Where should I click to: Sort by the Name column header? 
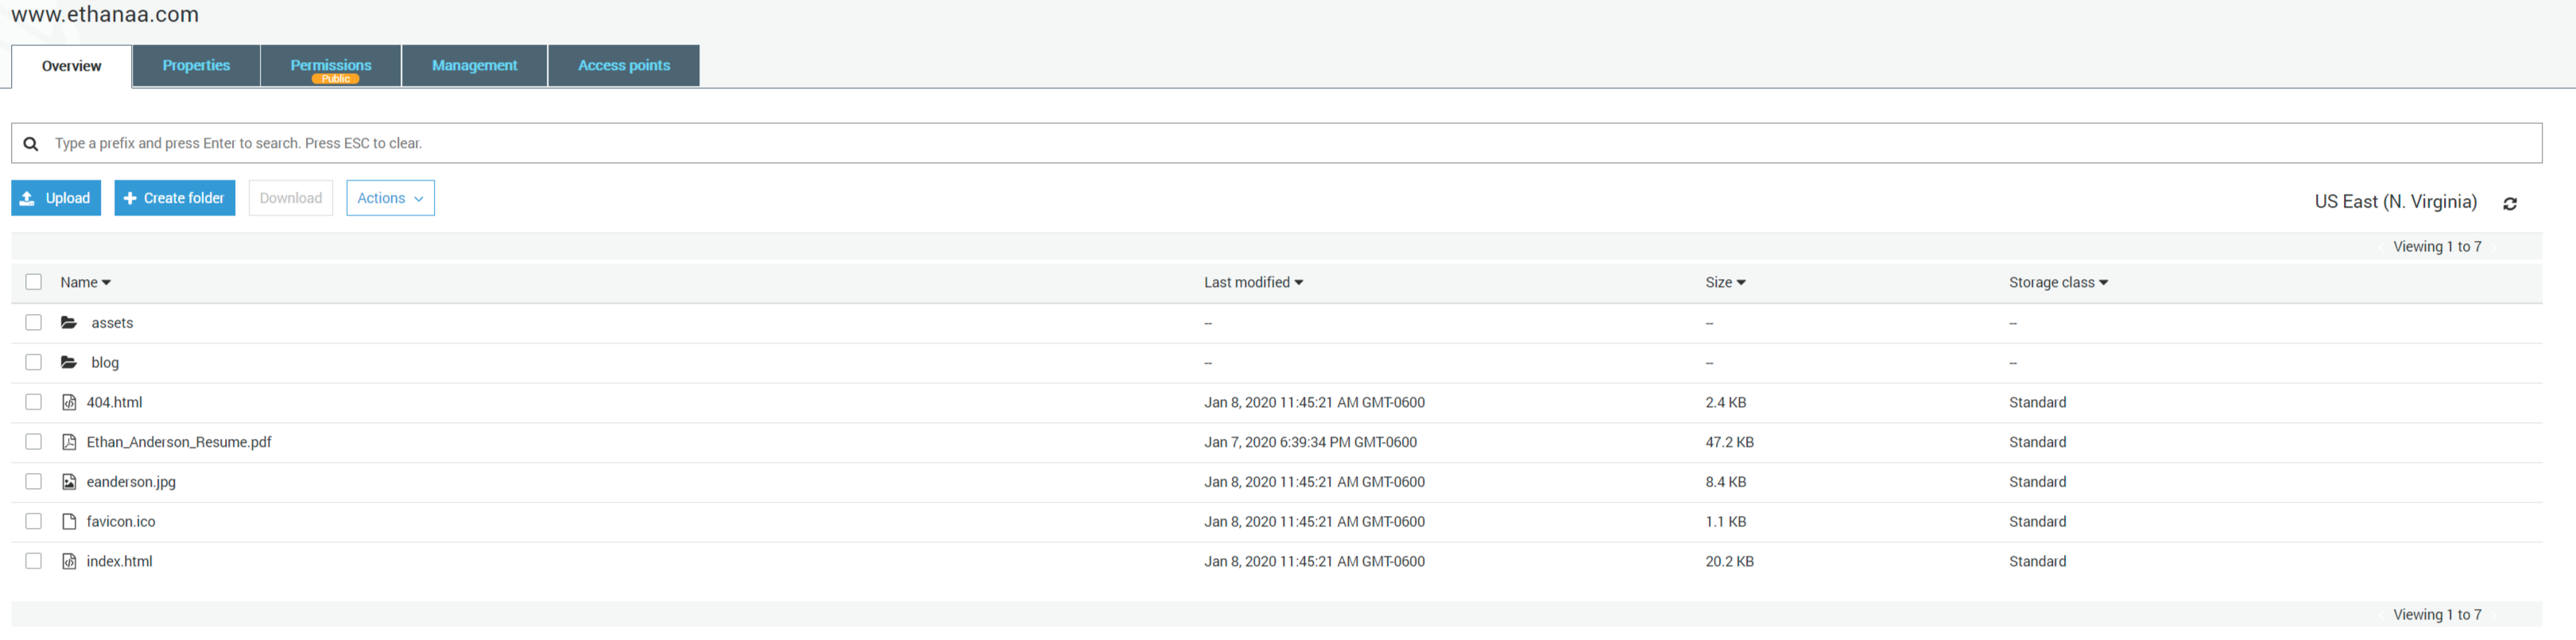(x=85, y=283)
